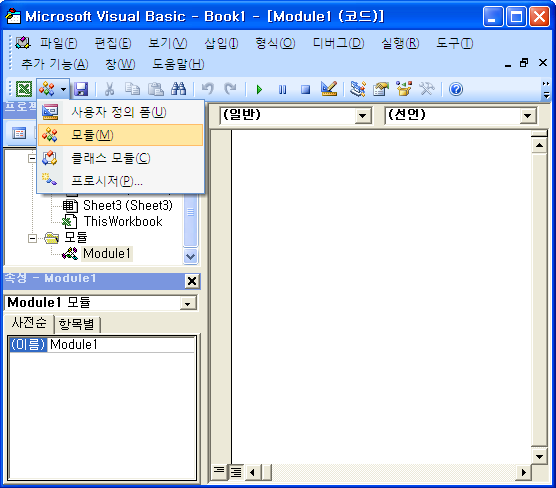Choose 클래스 모듈(C) from dropdown
Viewport: 556px width, 488px height.
click(121, 158)
